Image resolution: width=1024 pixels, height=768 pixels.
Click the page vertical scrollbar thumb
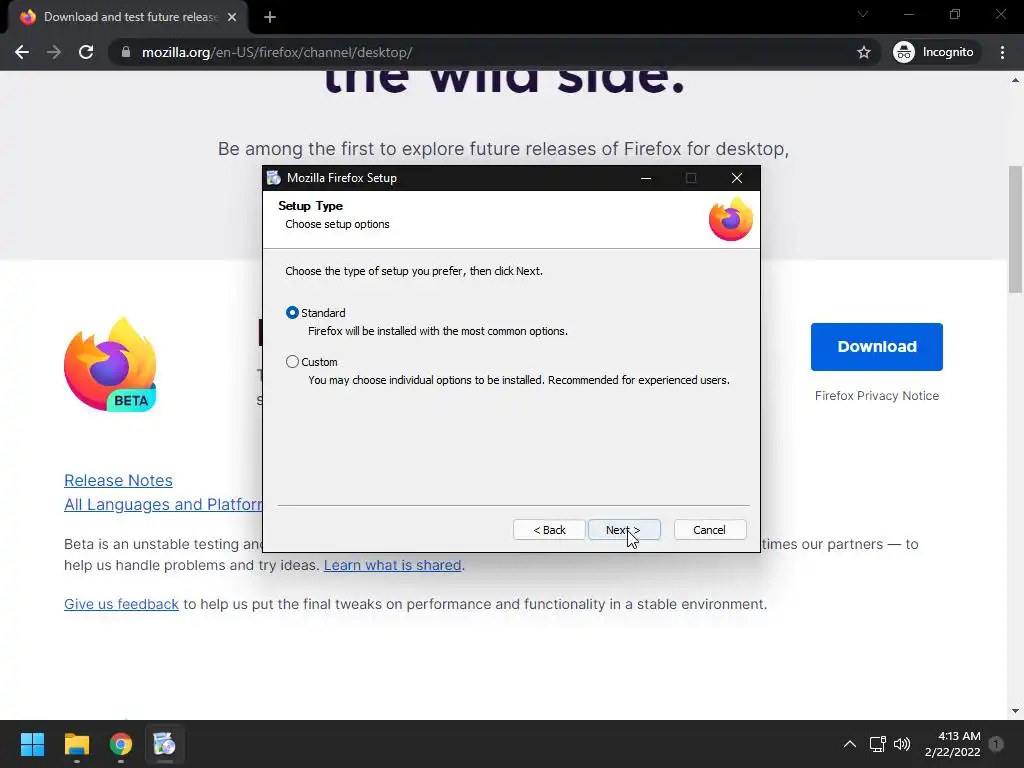tap(1015, 229)
